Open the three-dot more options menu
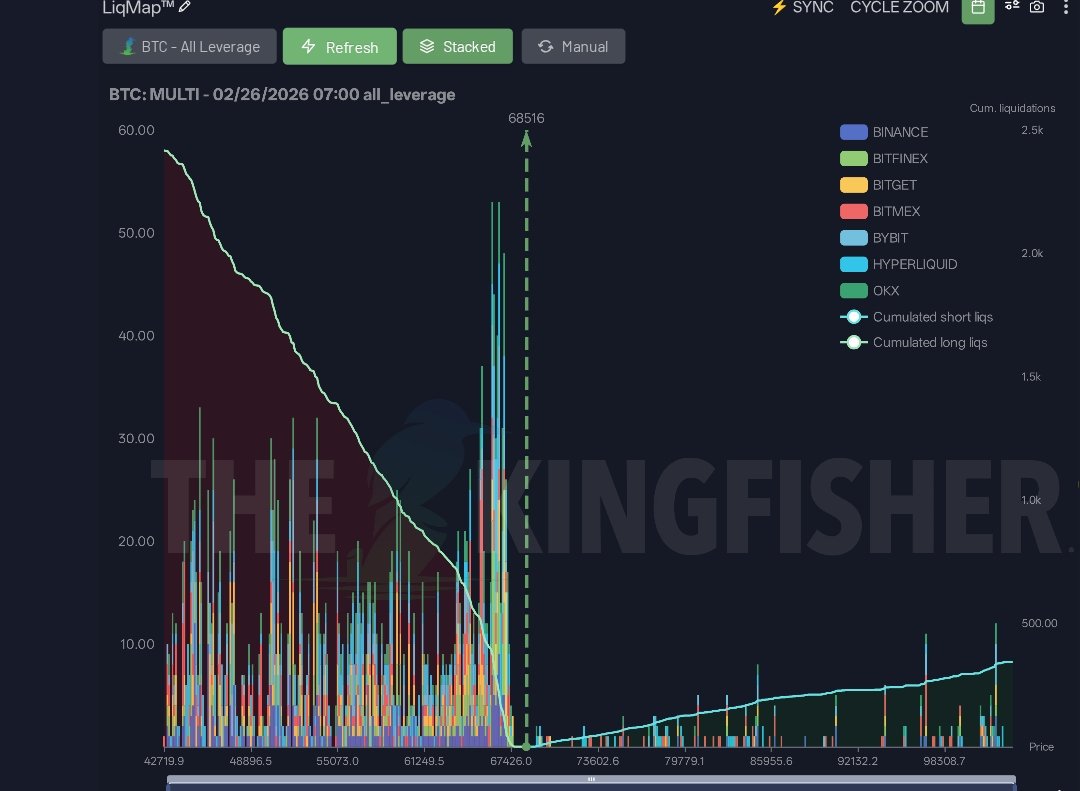 (x=1066, y=7)
